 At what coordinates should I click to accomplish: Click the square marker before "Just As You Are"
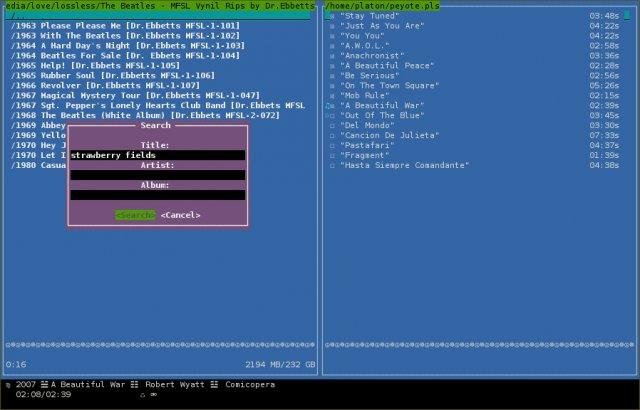tap(332, 26)
